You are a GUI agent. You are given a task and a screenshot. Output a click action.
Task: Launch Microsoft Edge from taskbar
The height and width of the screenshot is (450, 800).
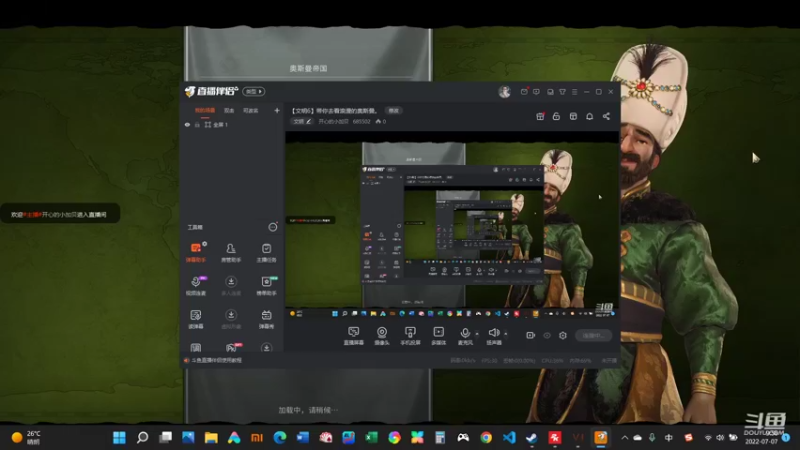pyautogui.click(x=280, y=437)
